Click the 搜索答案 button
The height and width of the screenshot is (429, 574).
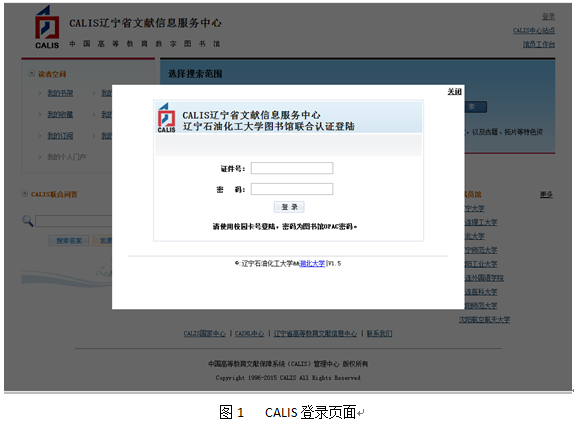tap(69, 241)
